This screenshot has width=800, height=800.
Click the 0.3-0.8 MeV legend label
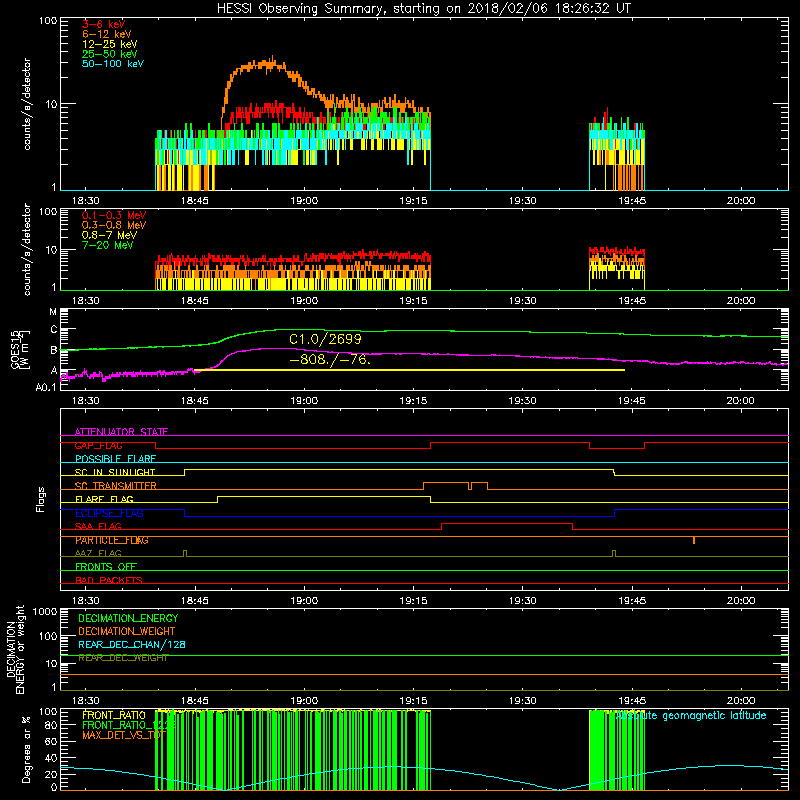pyautogui.click(x=114, y=225)
